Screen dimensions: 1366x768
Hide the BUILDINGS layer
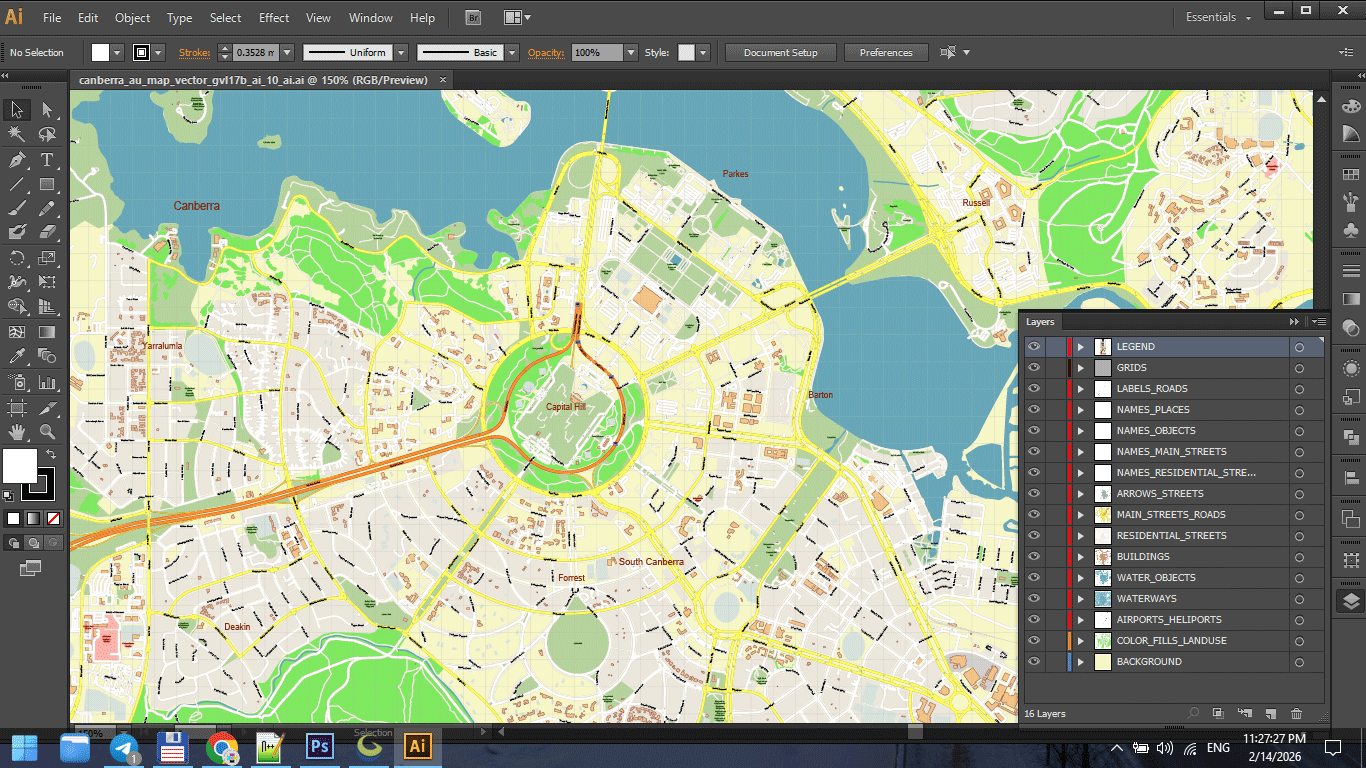point(1034,556)
